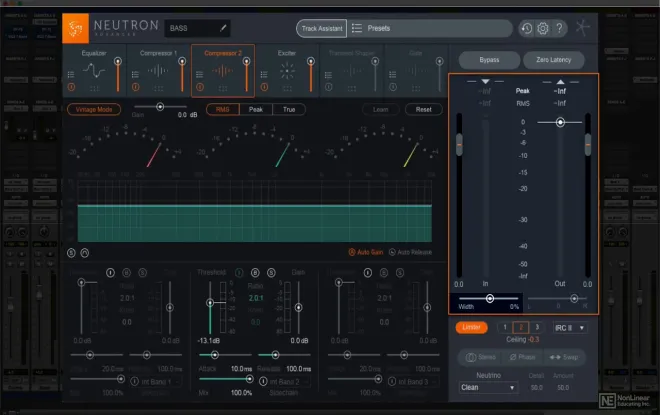Screen dimensions: 660x415
Task: Select Peak detection mode
Action: [x=255, y=109]
